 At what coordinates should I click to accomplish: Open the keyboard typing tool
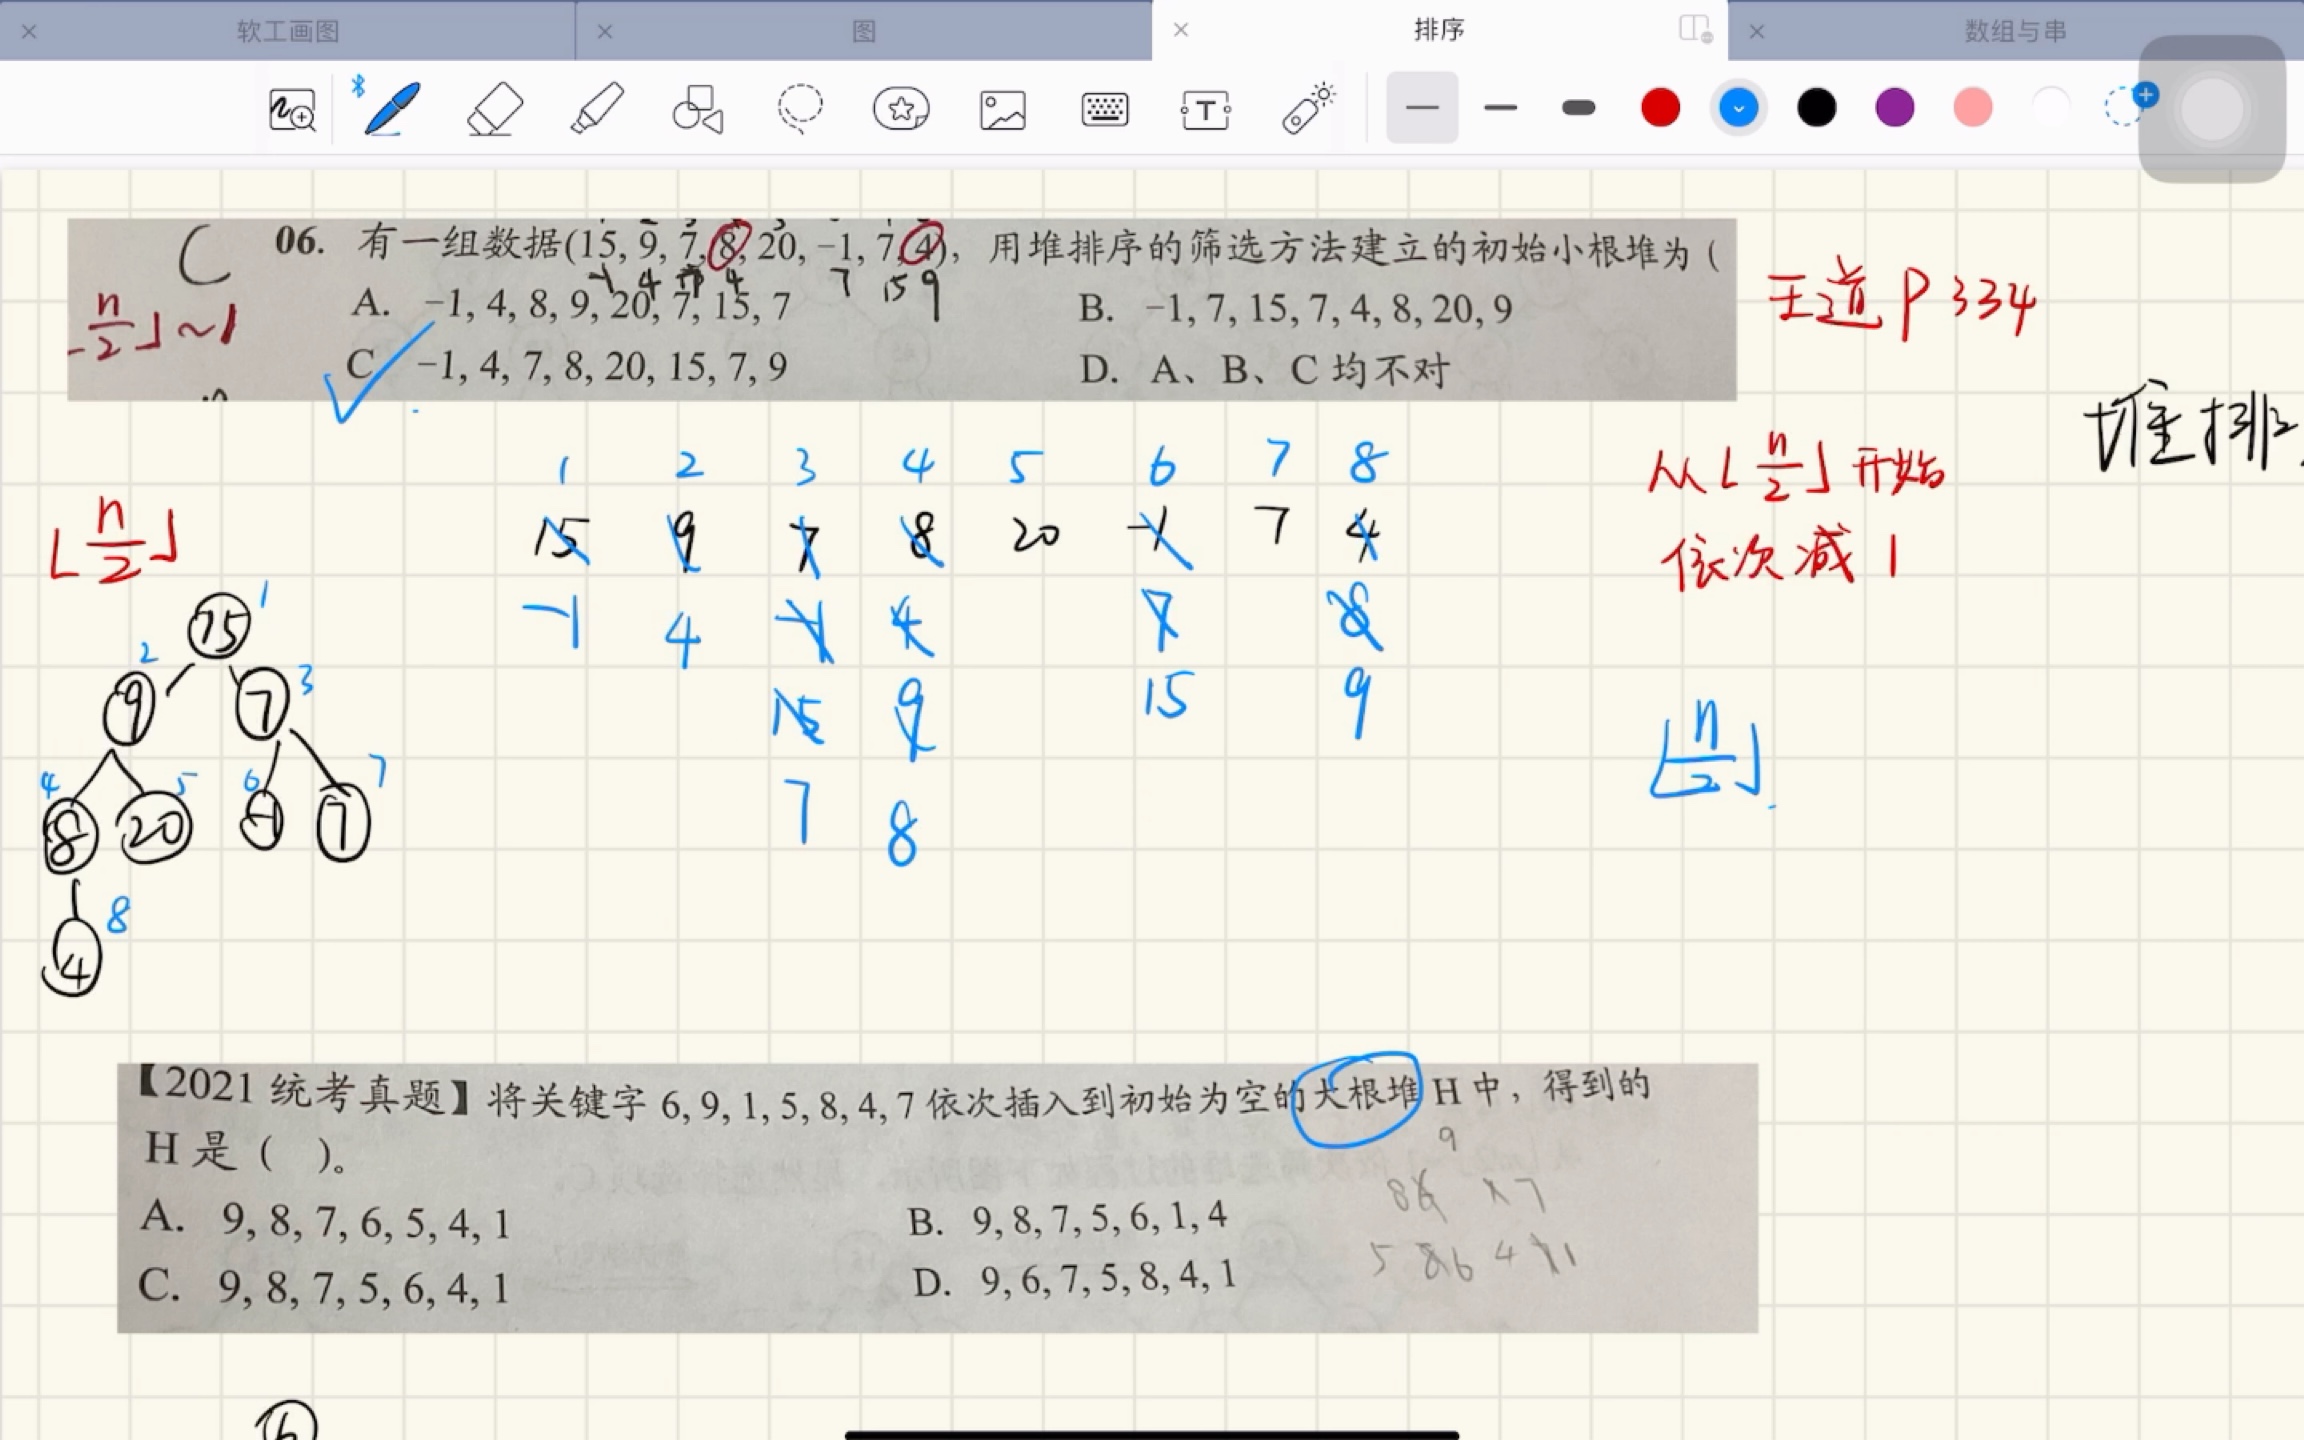click(x=1104, y=109)
